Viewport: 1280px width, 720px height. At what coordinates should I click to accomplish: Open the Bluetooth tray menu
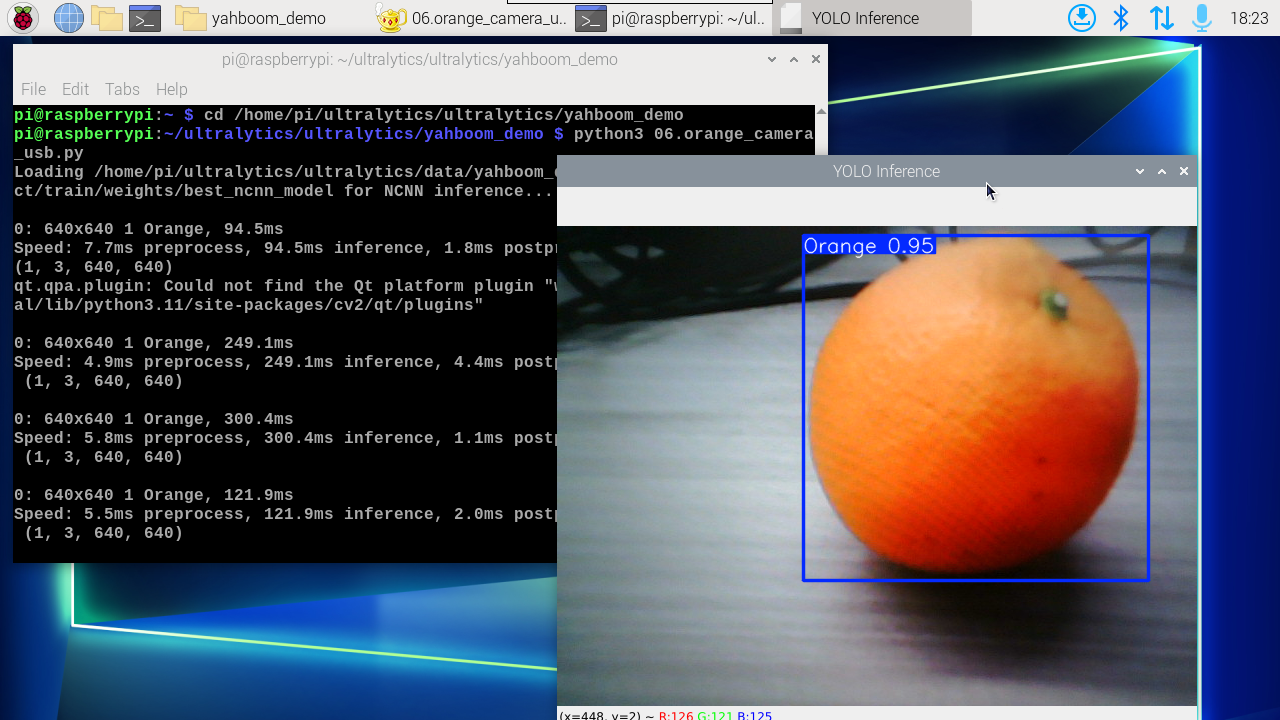(x=1121, y=18)
